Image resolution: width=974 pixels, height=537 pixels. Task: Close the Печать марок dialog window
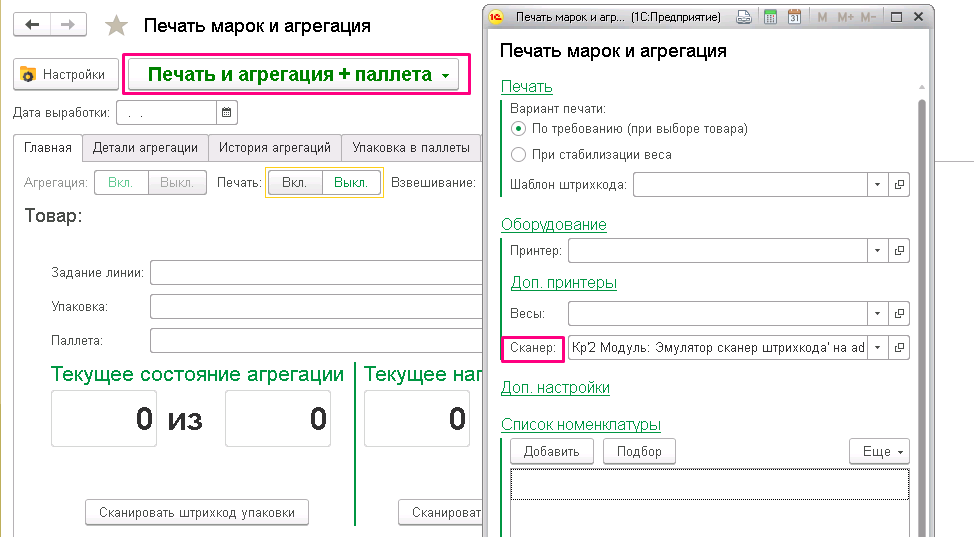[919, 17]
